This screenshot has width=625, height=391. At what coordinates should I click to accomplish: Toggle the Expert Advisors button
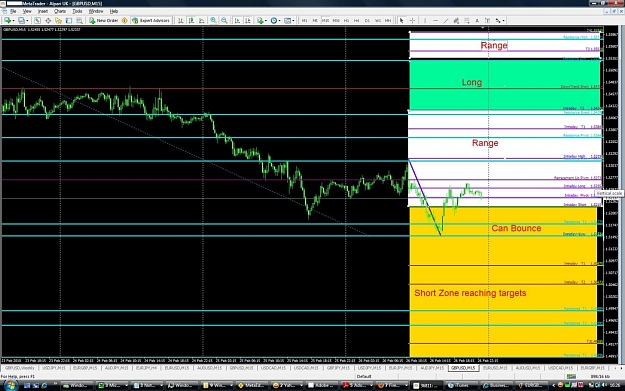151,20
